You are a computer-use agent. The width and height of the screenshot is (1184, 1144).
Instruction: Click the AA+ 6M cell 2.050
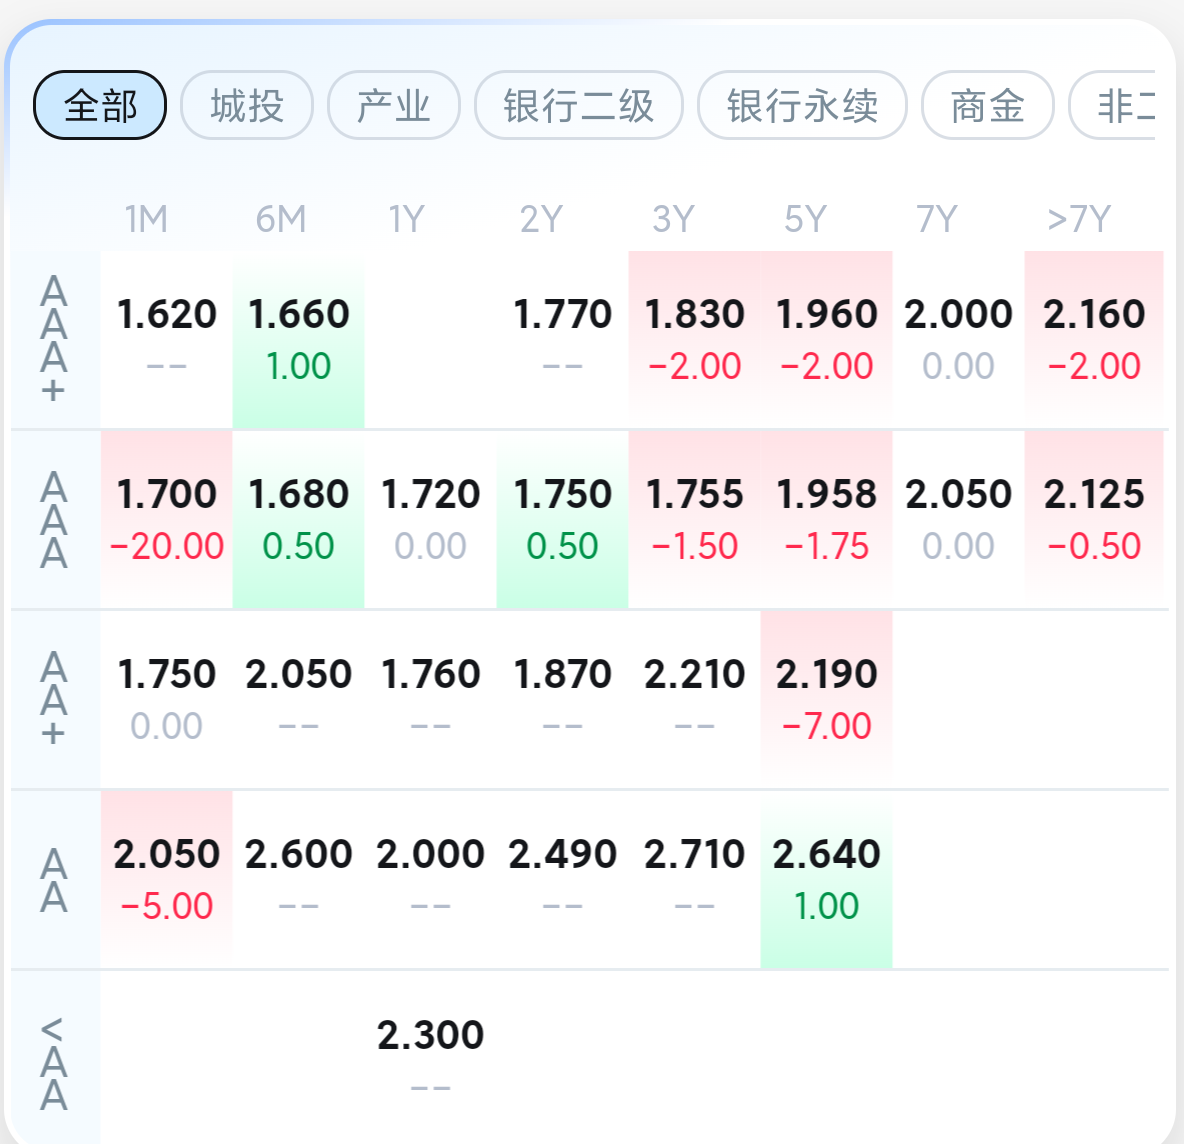pyautogui.click(x=298, y=699)
